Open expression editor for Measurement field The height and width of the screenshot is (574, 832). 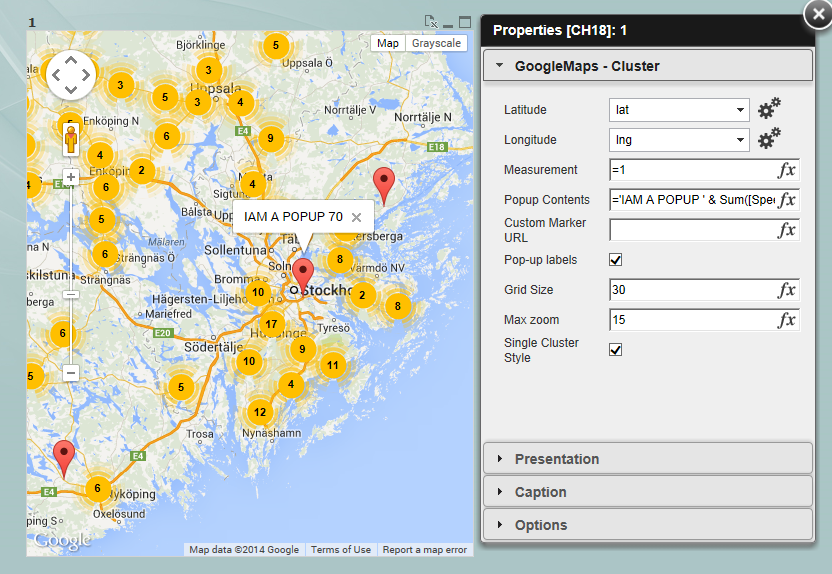click(x=787, y=170)
